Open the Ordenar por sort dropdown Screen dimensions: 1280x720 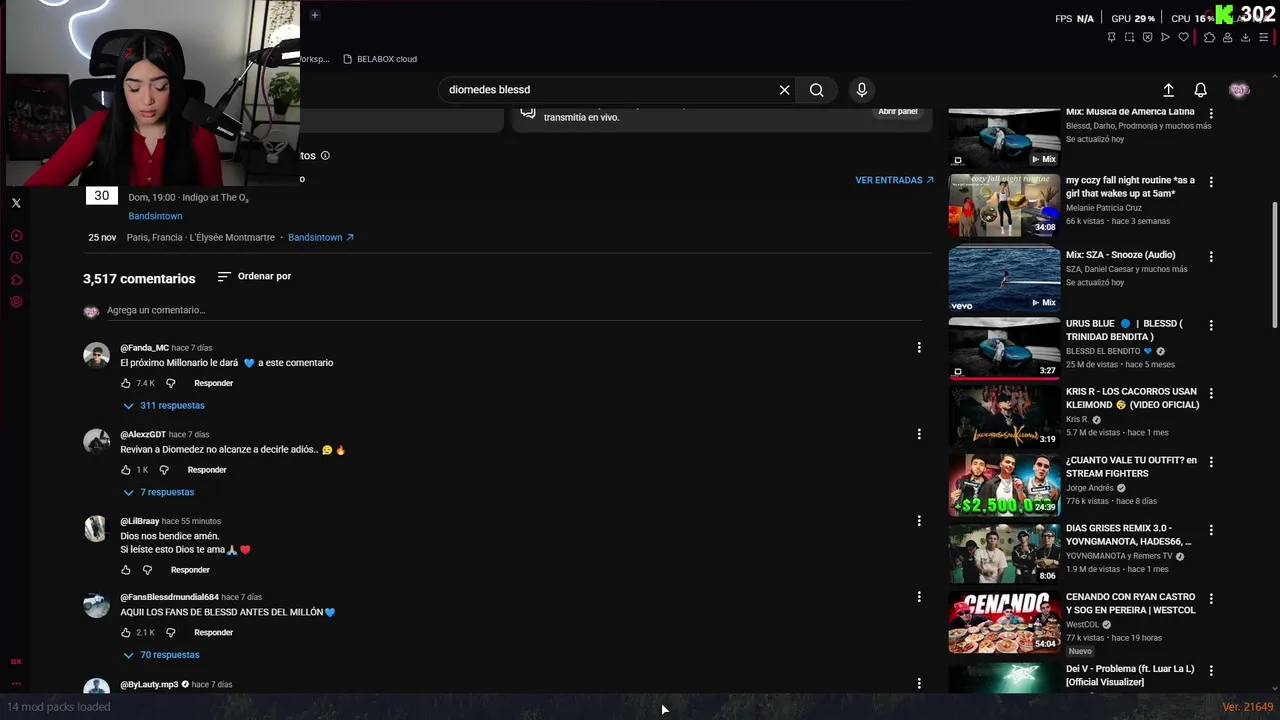tap(254, 276)
